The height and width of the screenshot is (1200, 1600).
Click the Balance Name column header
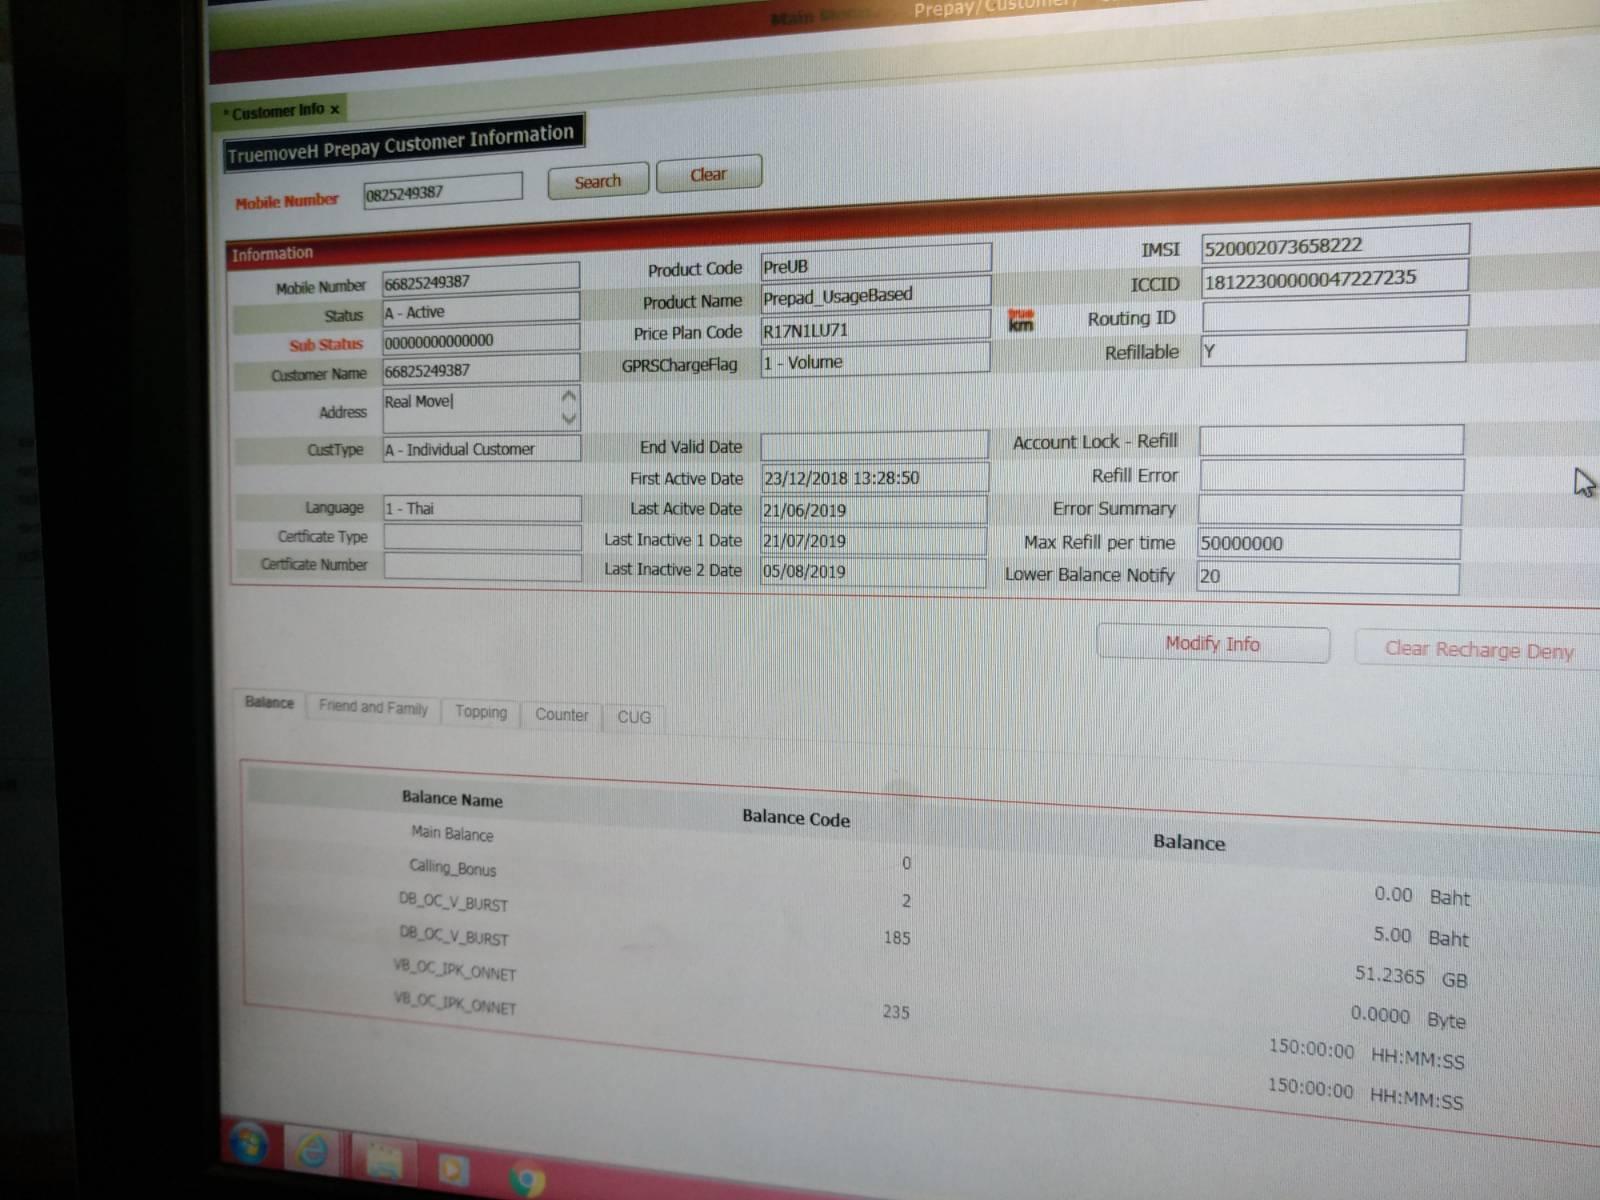click(452, 798)
